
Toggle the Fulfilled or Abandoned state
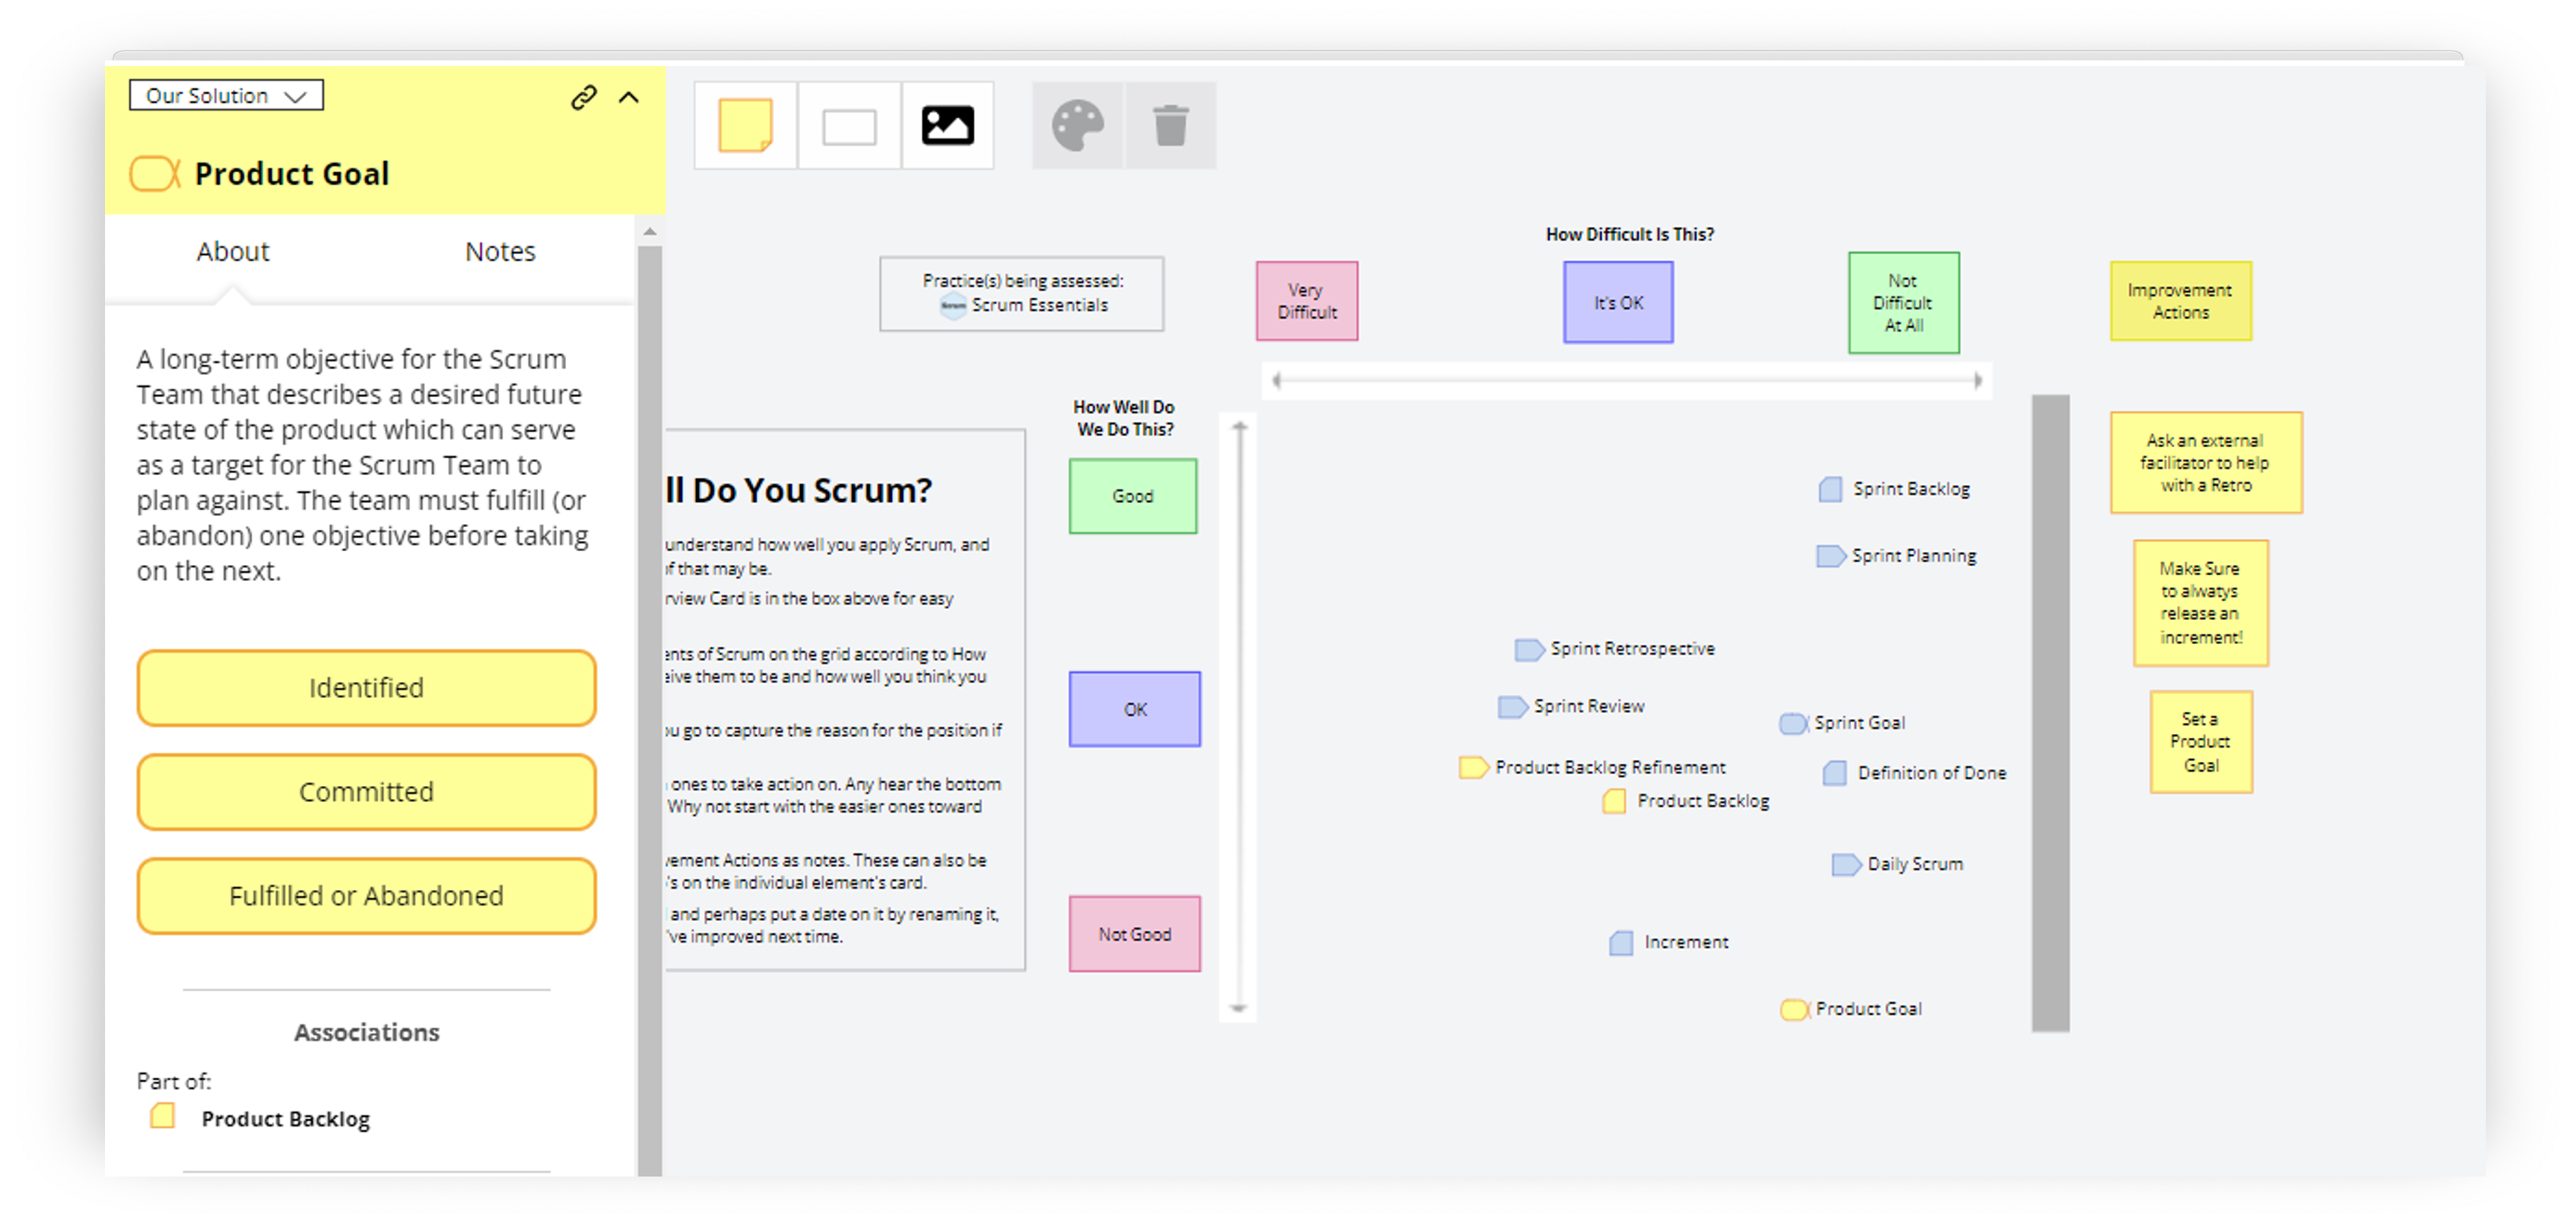[366, 895]
